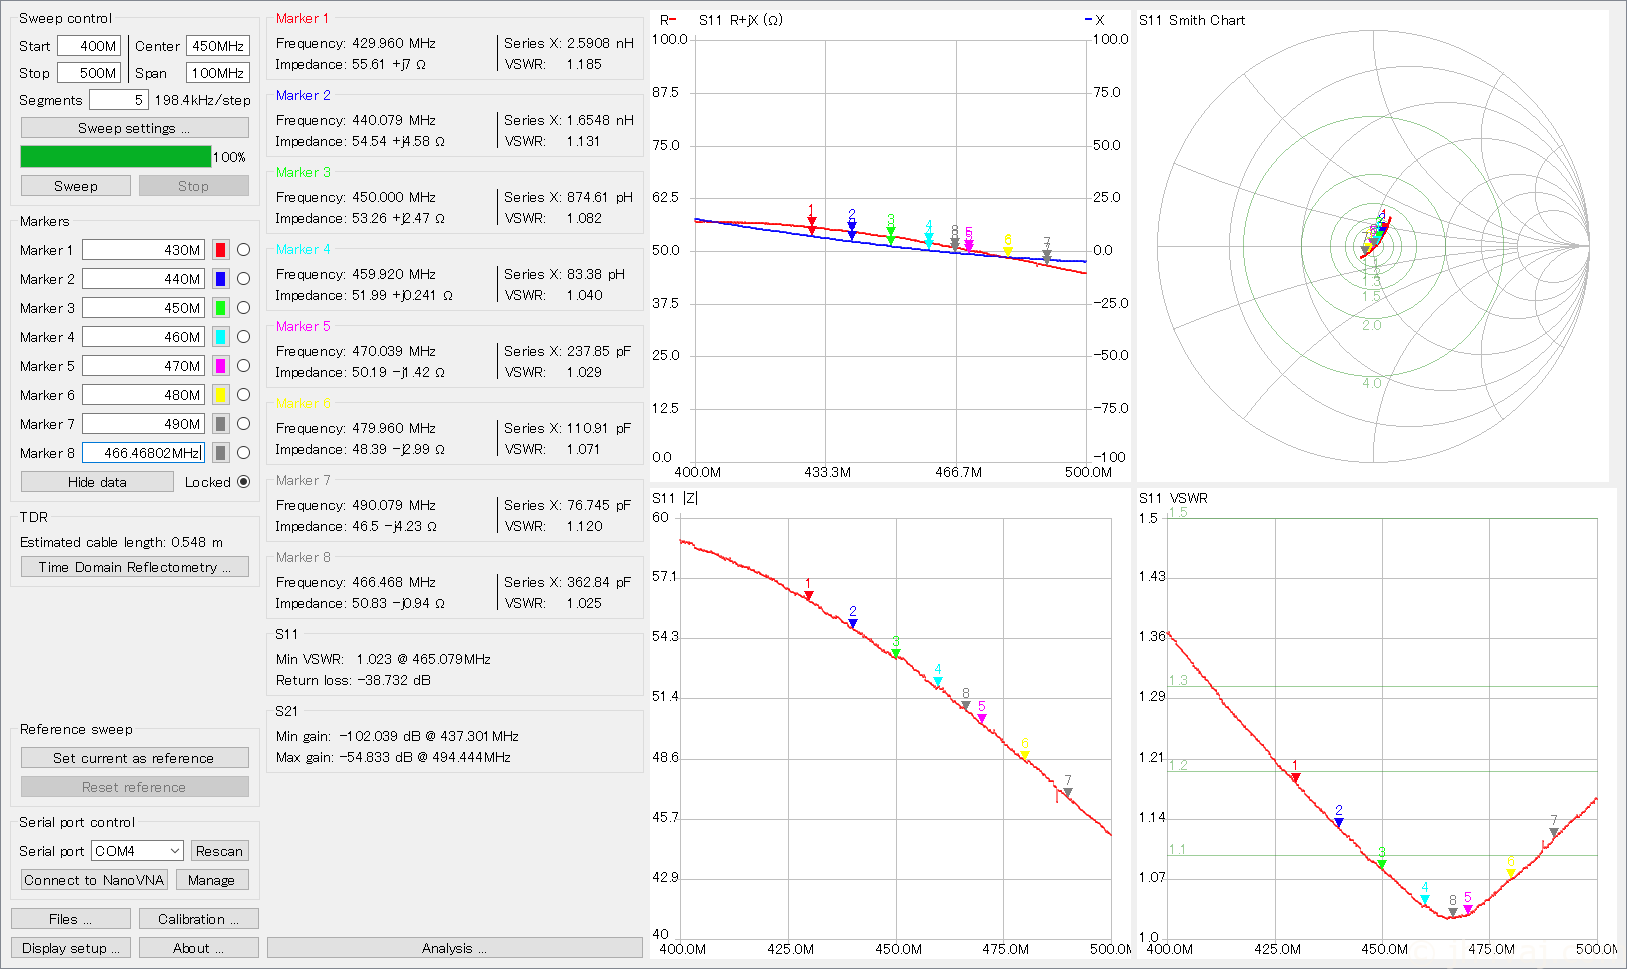Select the Marker 6 radio button
Image resolution: width=1627 pixels, height=969 pixels.
pos(243,395)
